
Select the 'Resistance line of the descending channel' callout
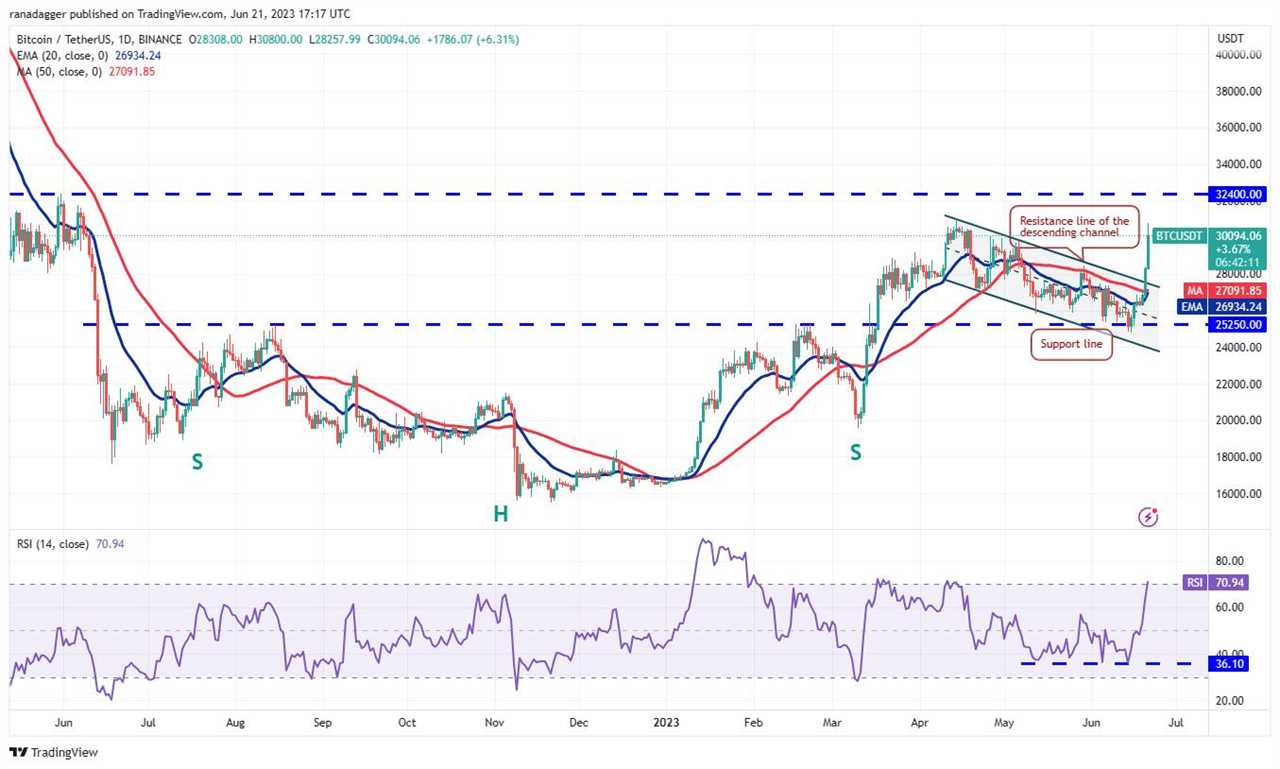point(1075,227)
